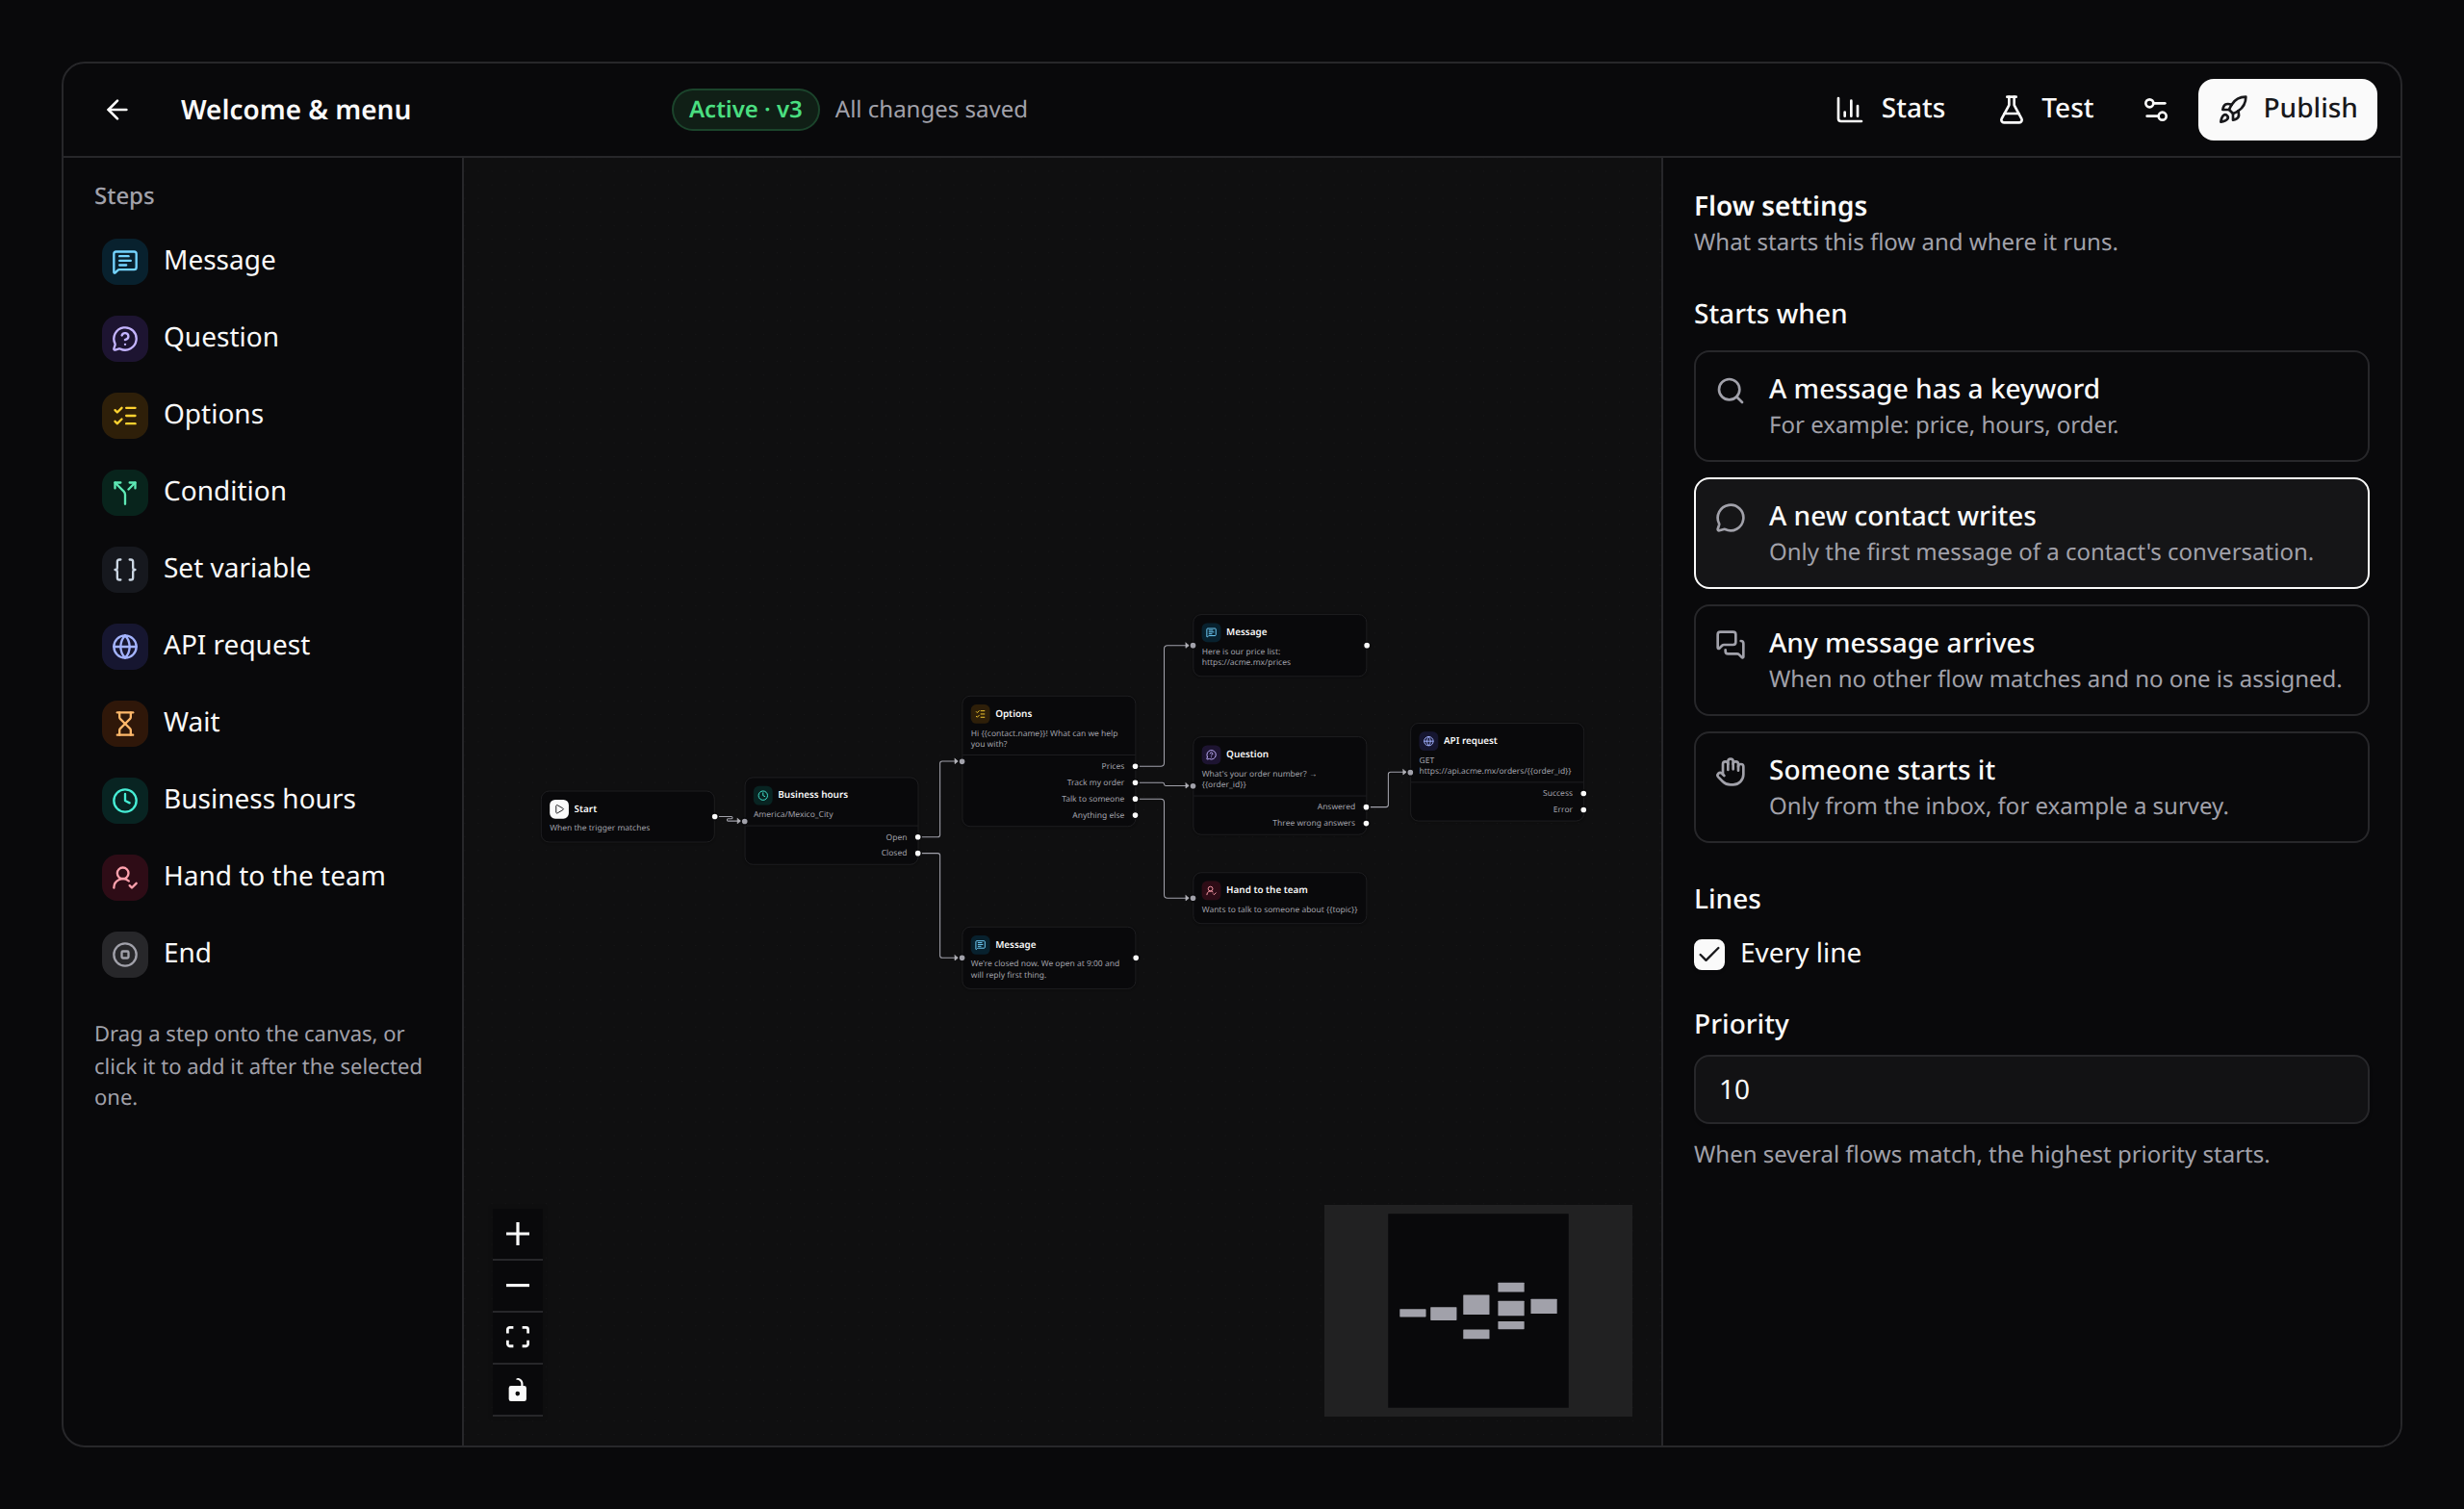Choose 'Someone starts it' trigger
Image resolution: width=2464 pixels, height=1509 pixels.
[x=2031, y=787]
